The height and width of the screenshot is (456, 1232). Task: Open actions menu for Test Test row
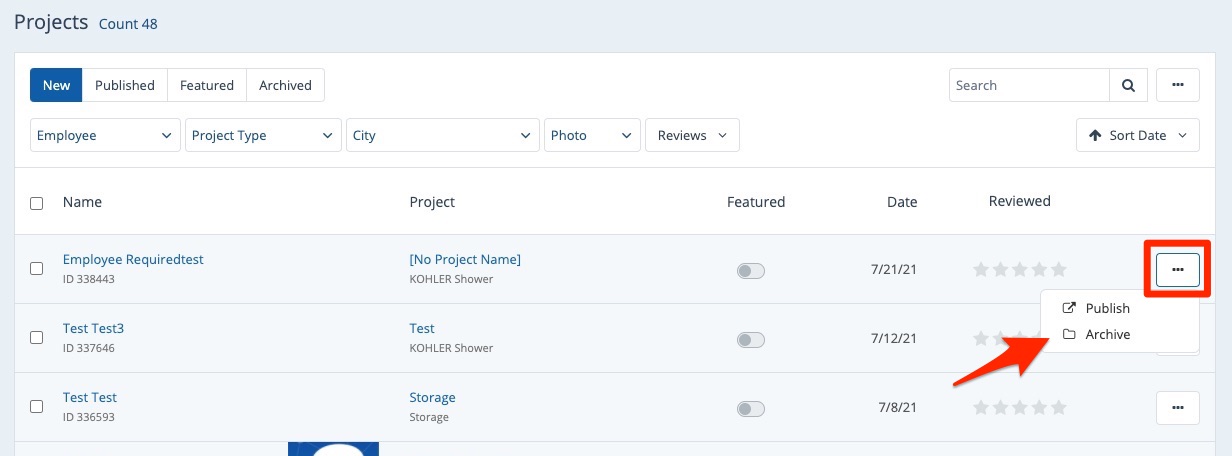(x=1177, y=407)
